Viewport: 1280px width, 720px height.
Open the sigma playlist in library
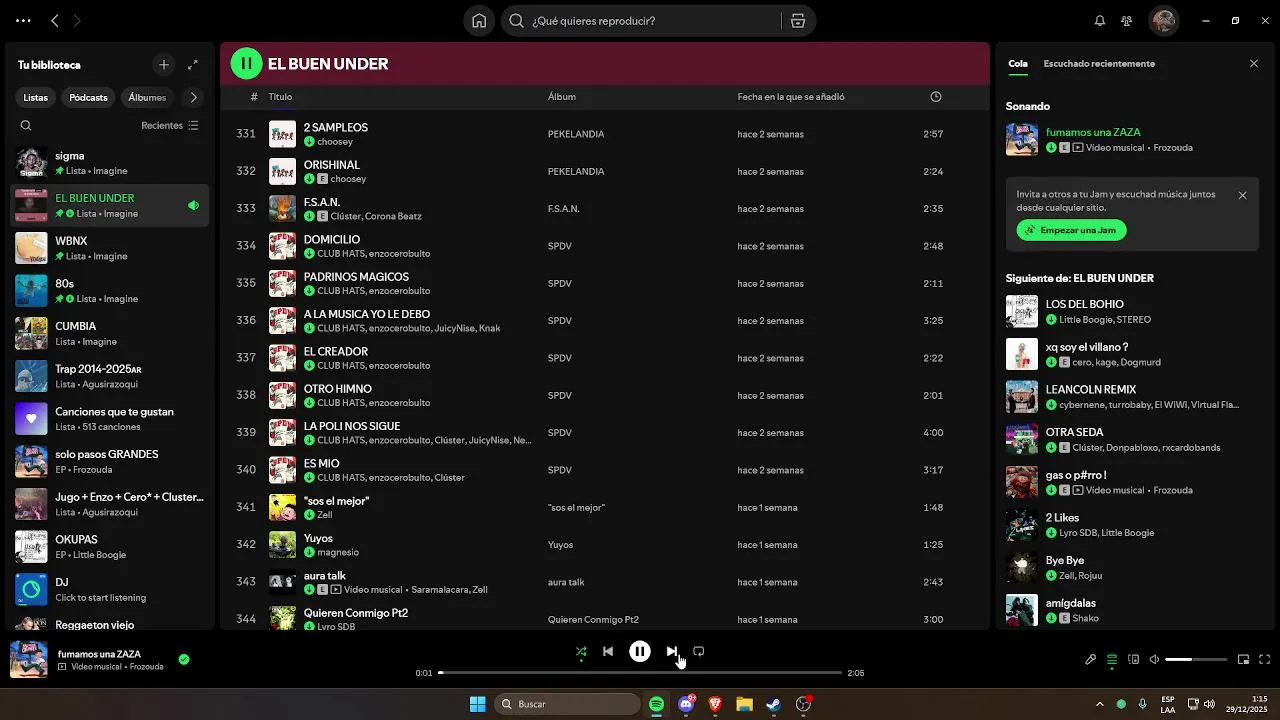(110, 163)
